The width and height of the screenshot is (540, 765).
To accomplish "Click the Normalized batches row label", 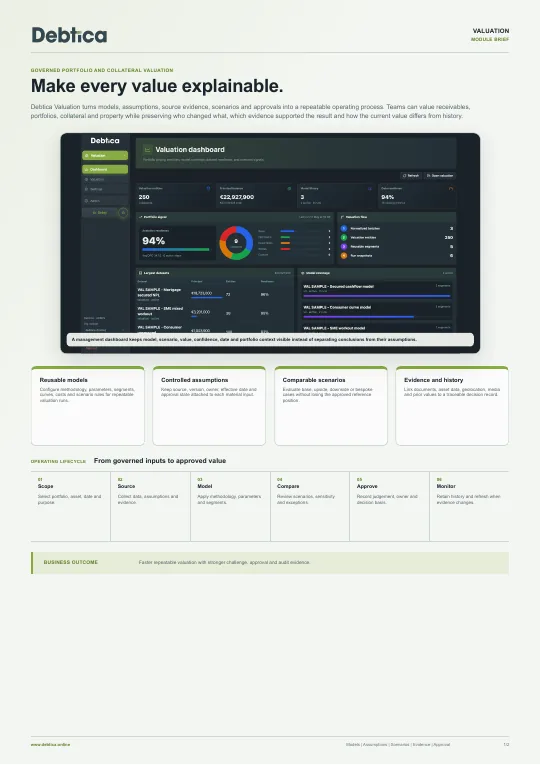I will [365, 228].
